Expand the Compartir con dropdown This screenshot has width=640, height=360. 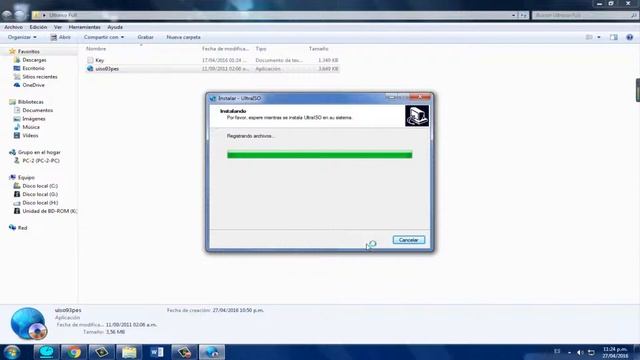pos(104,37)
